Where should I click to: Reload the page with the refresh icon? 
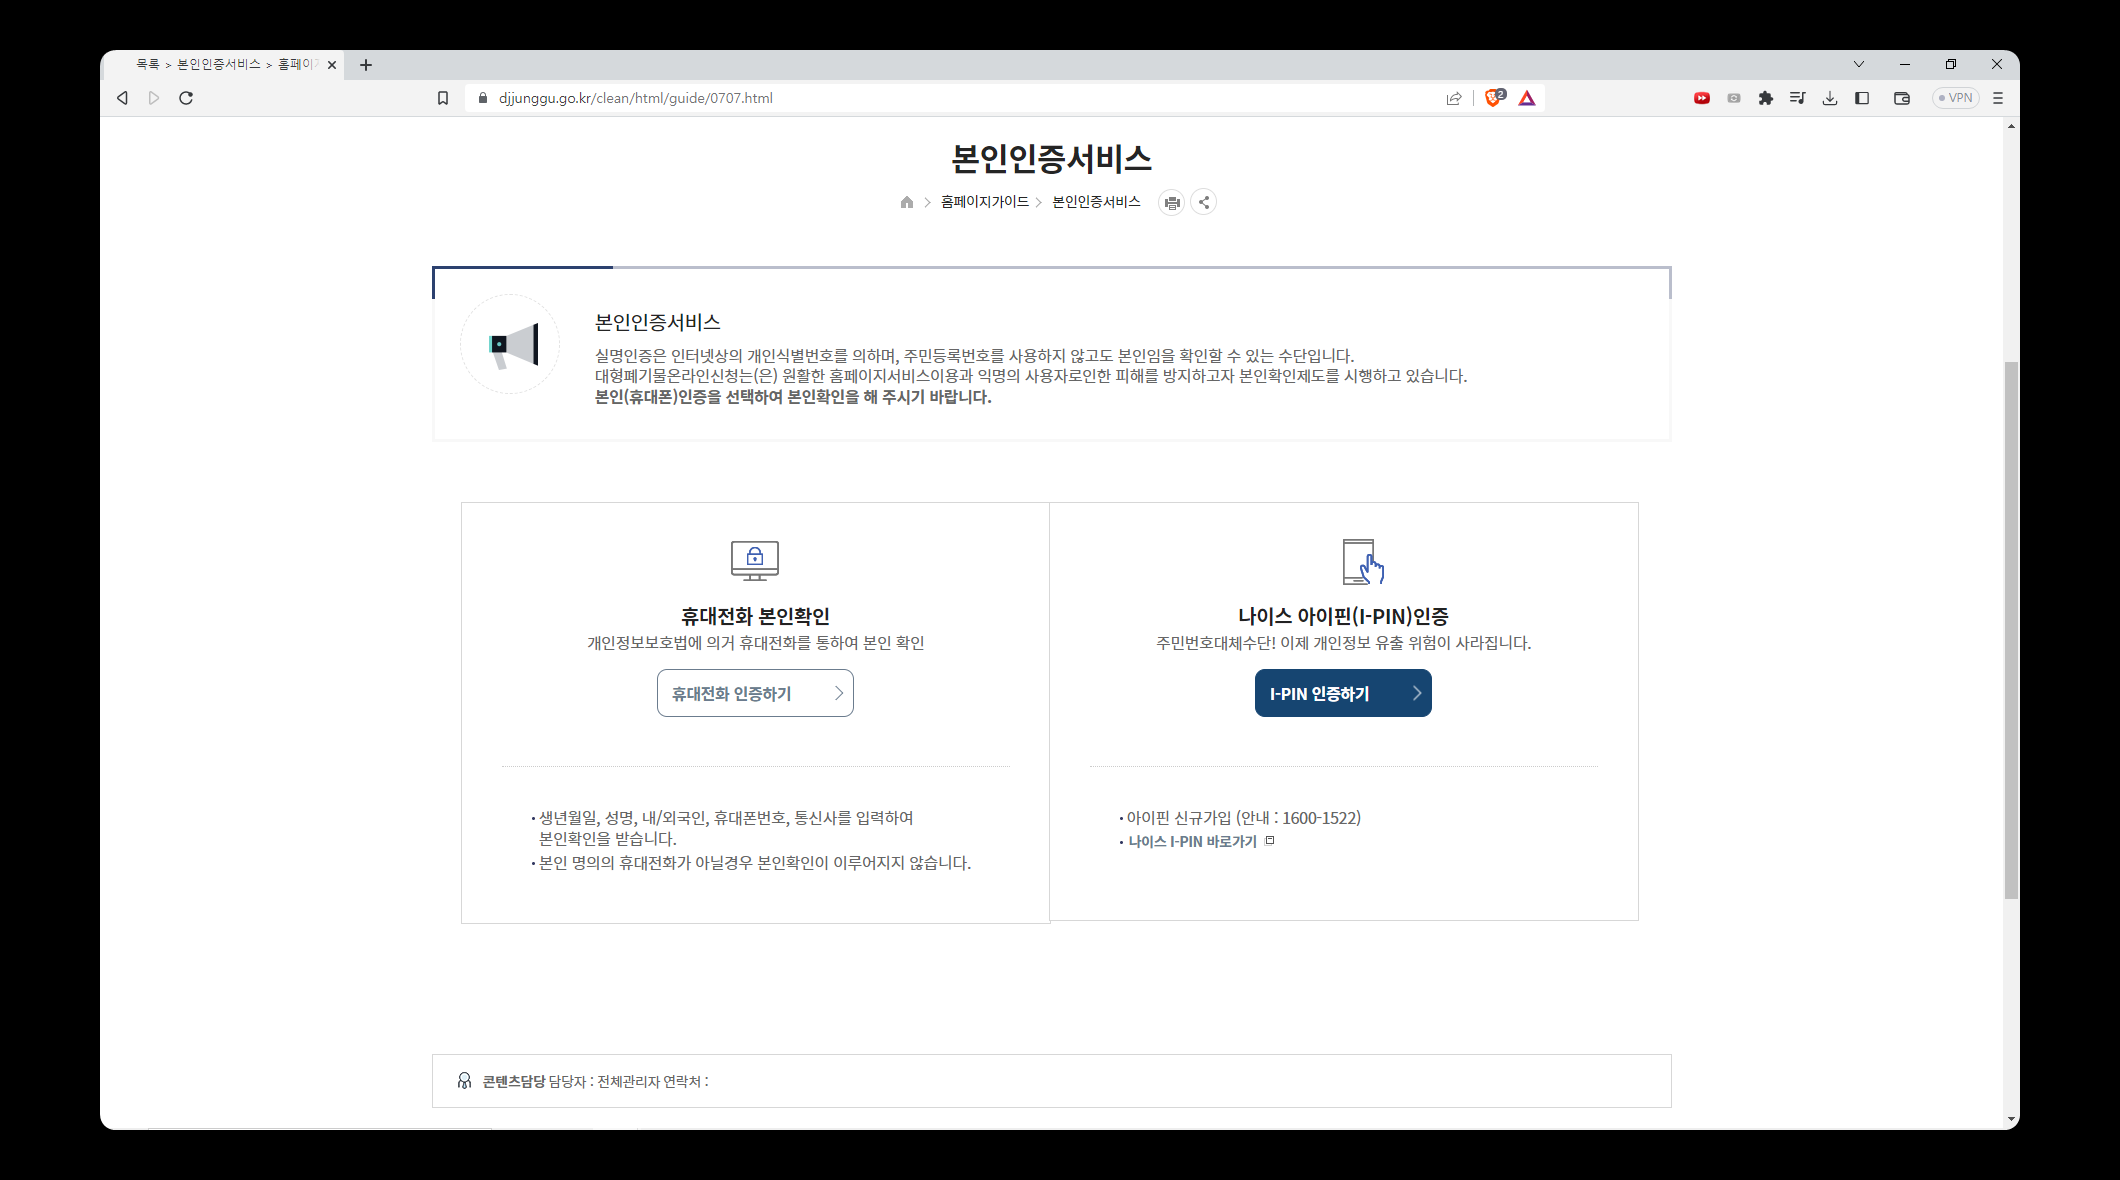coord(186,98)
